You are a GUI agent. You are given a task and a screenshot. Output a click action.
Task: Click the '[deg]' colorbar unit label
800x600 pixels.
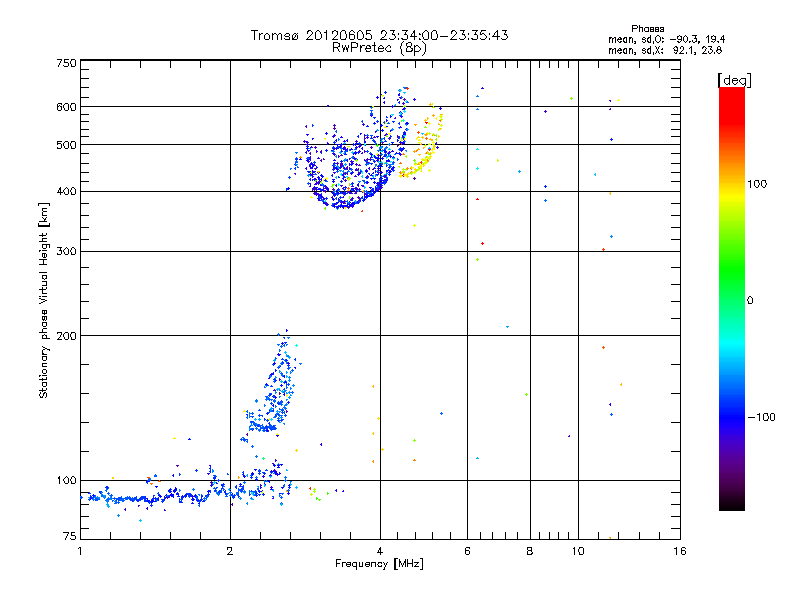pos(734,80)
